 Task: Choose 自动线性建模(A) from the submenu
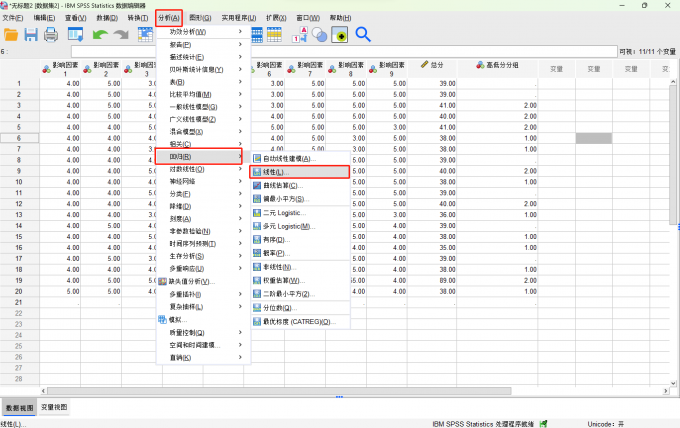tap(300, 159)
